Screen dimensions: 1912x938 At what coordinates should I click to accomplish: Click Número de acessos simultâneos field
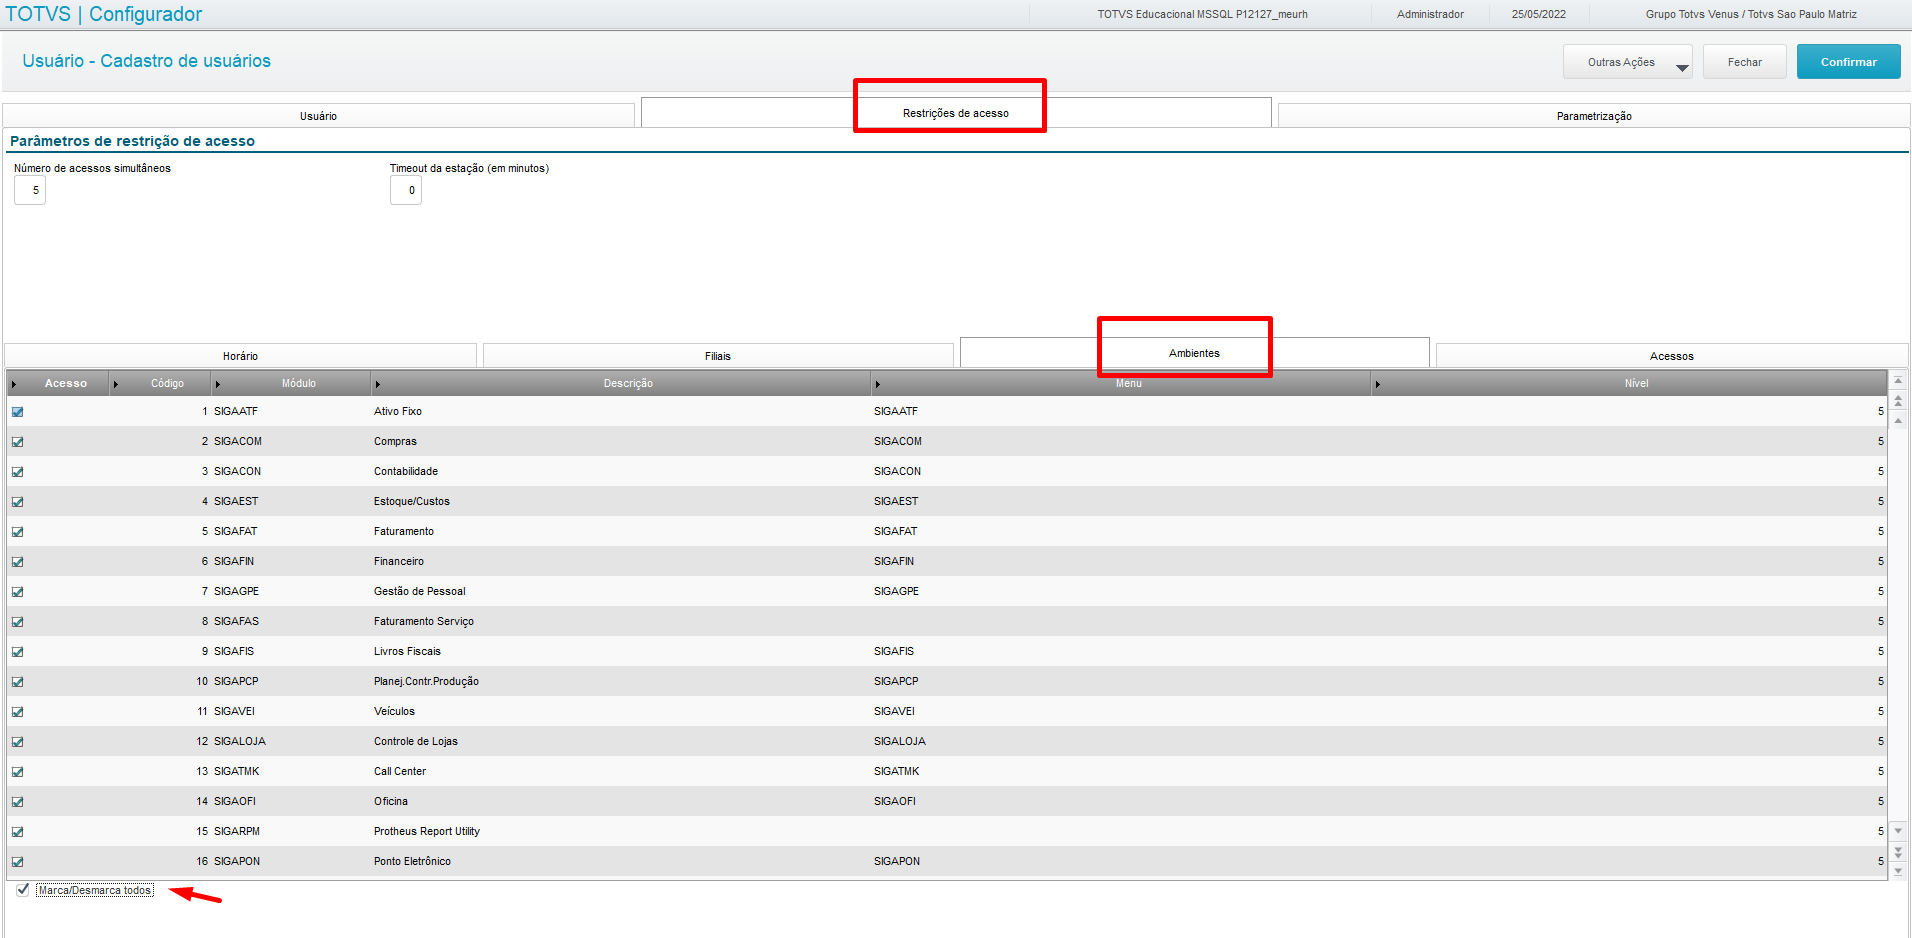pos(30,190)
